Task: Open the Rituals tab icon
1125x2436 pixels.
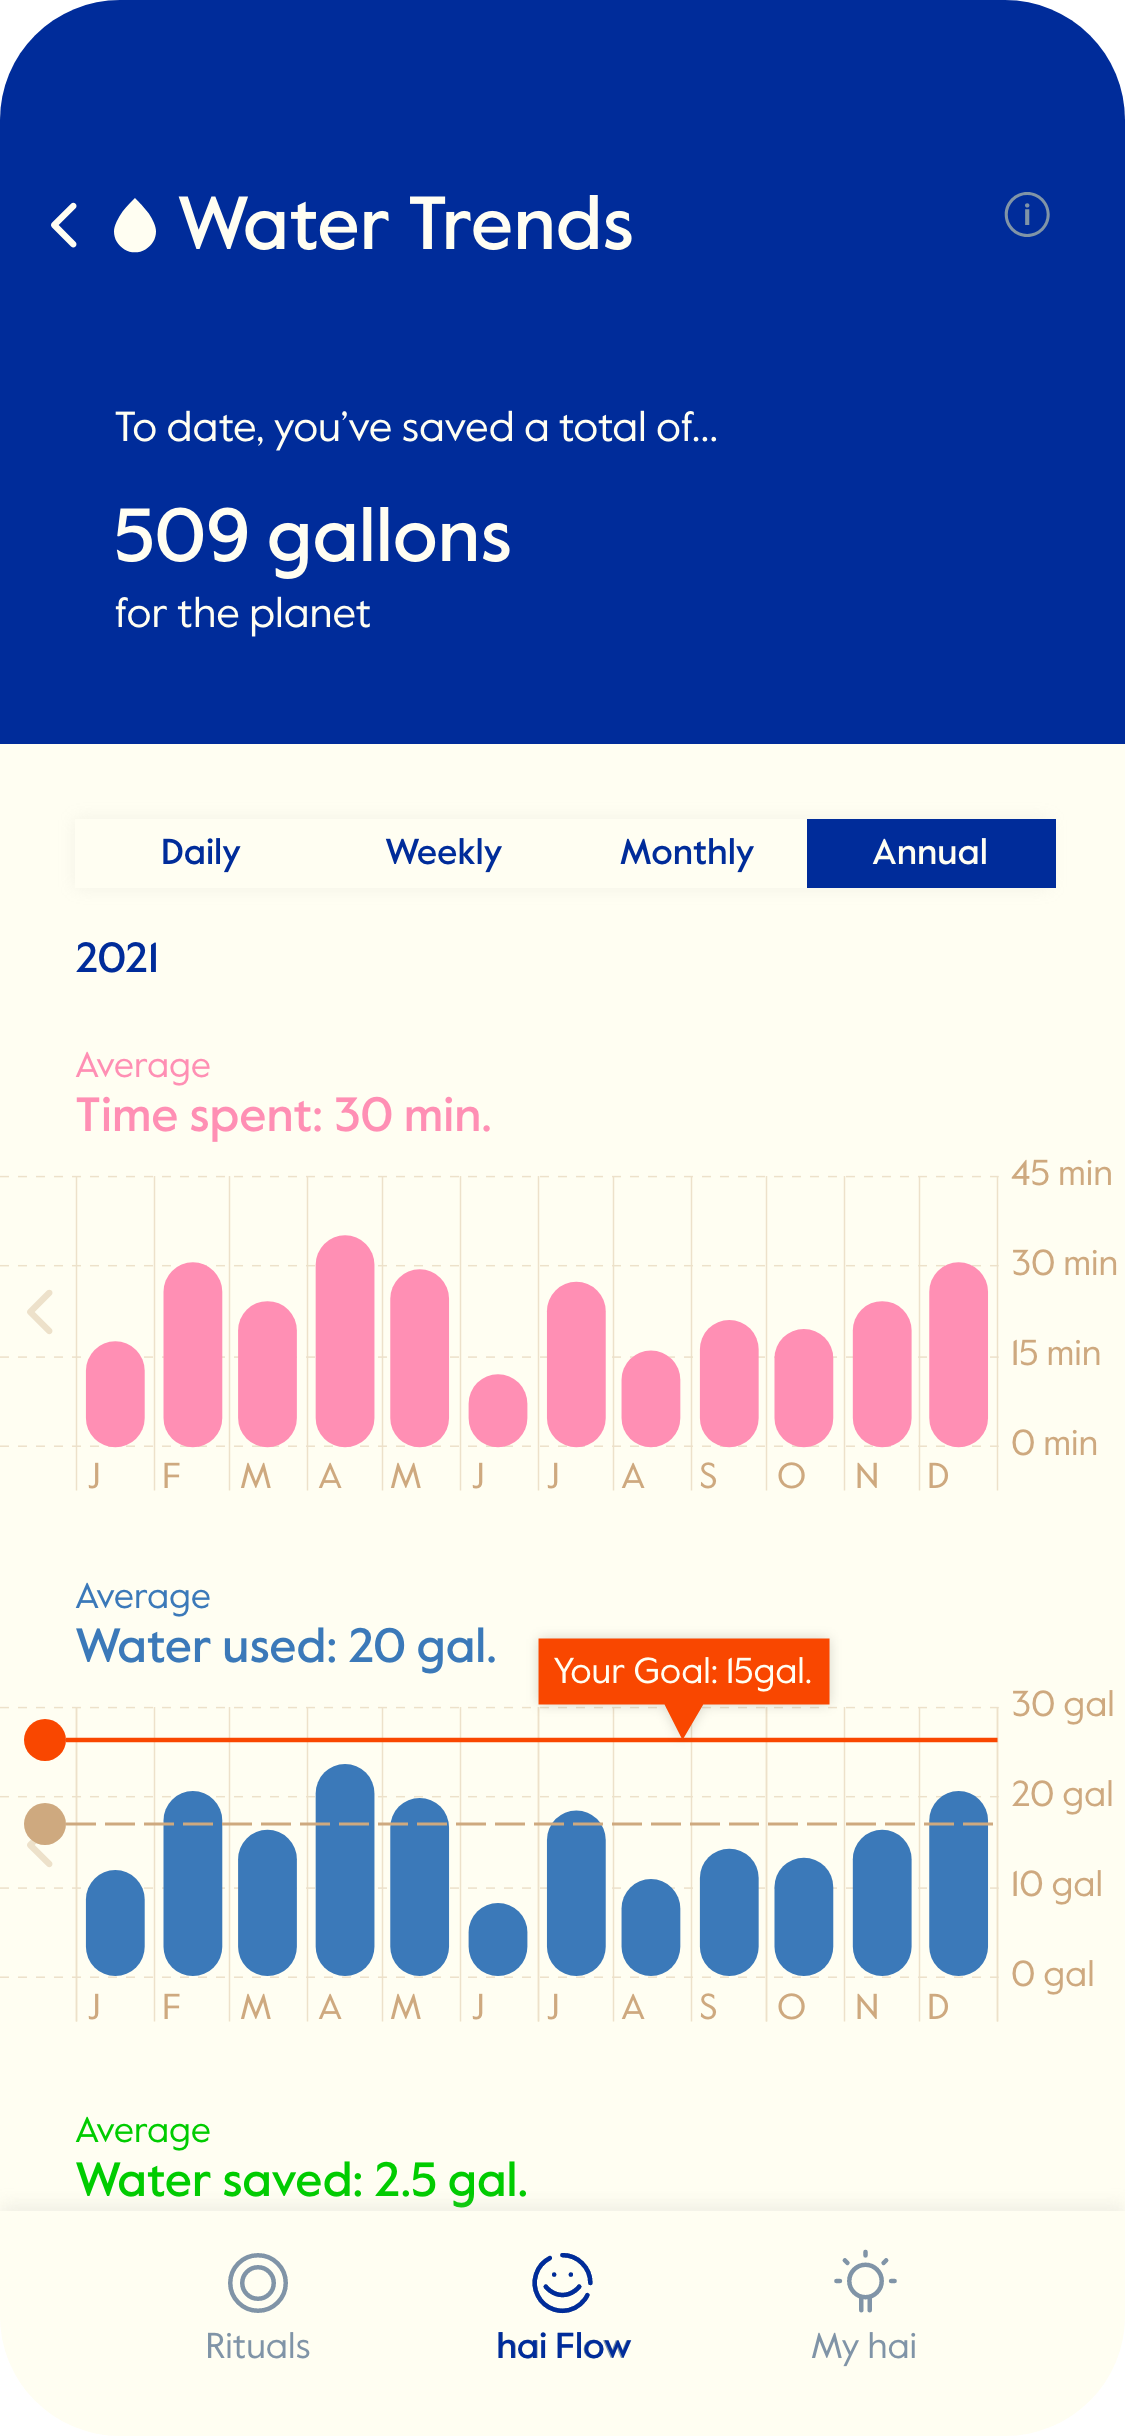Action: click(258, 2283)
